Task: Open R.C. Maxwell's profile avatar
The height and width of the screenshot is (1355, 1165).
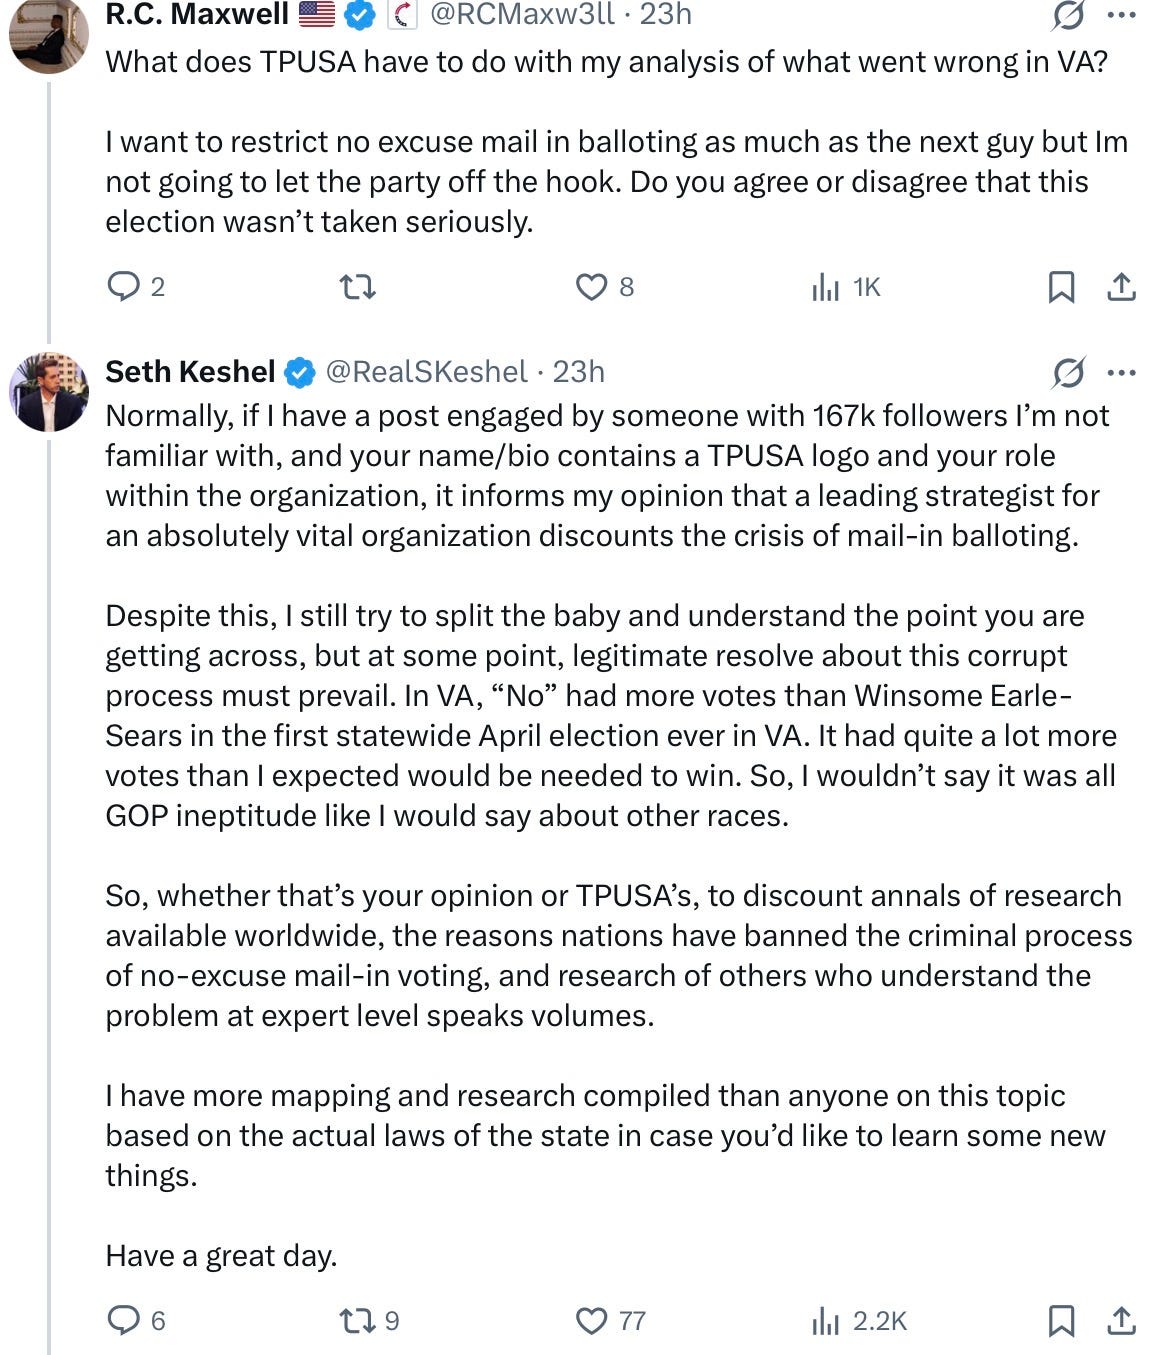Action: [x=49, y=35]
